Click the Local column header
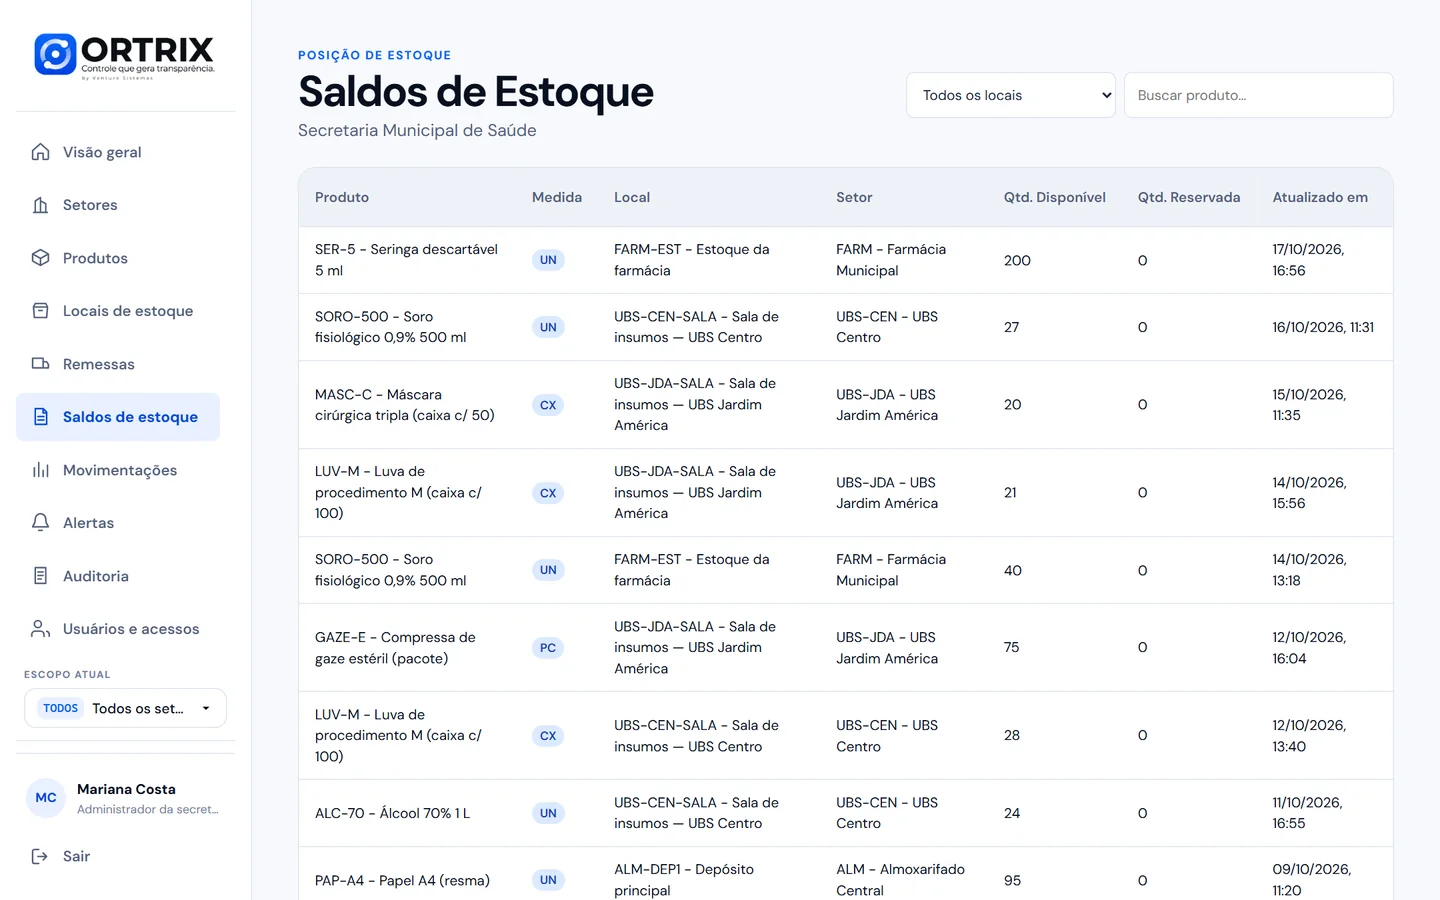 coord(632,197)
